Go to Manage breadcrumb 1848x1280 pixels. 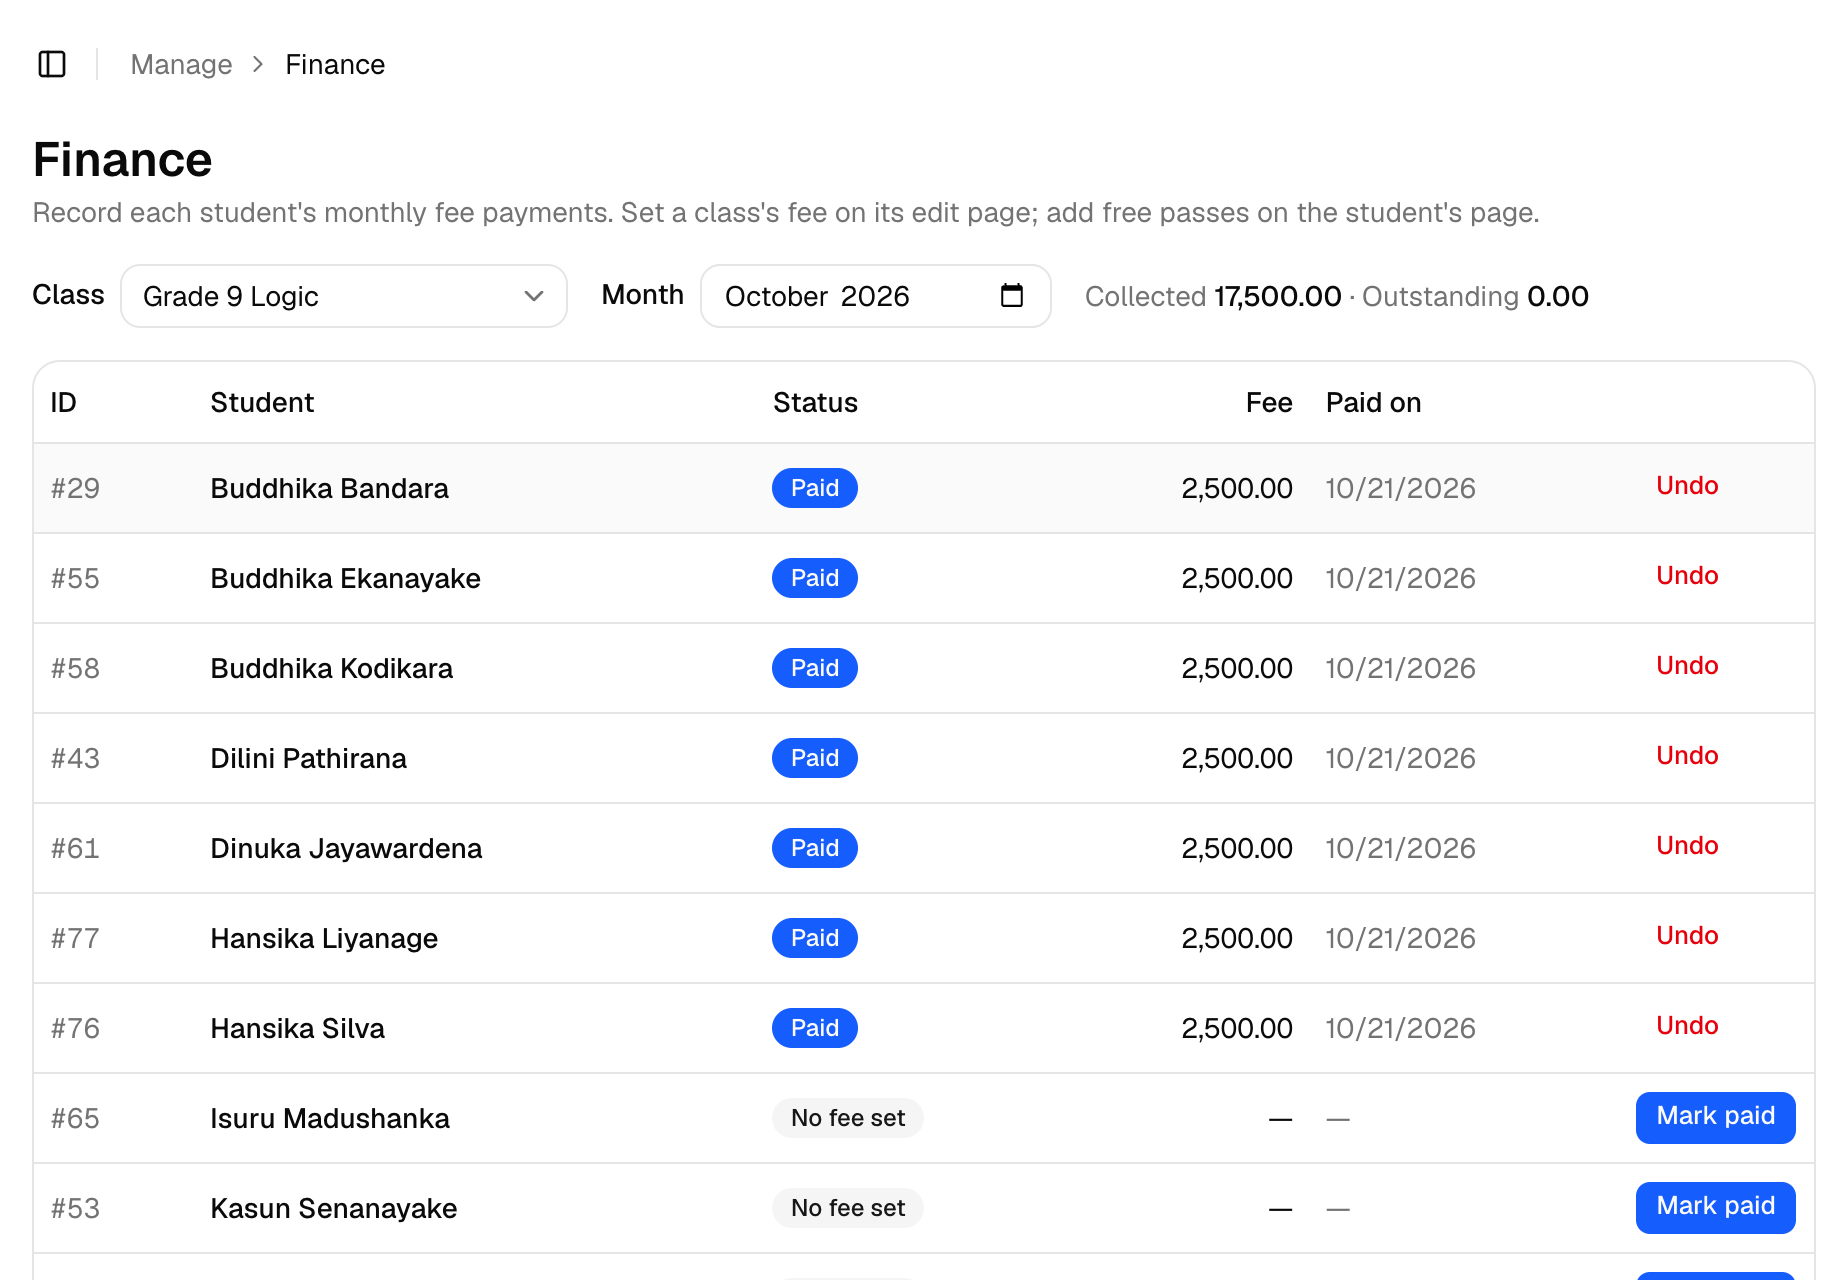point(181,65)
